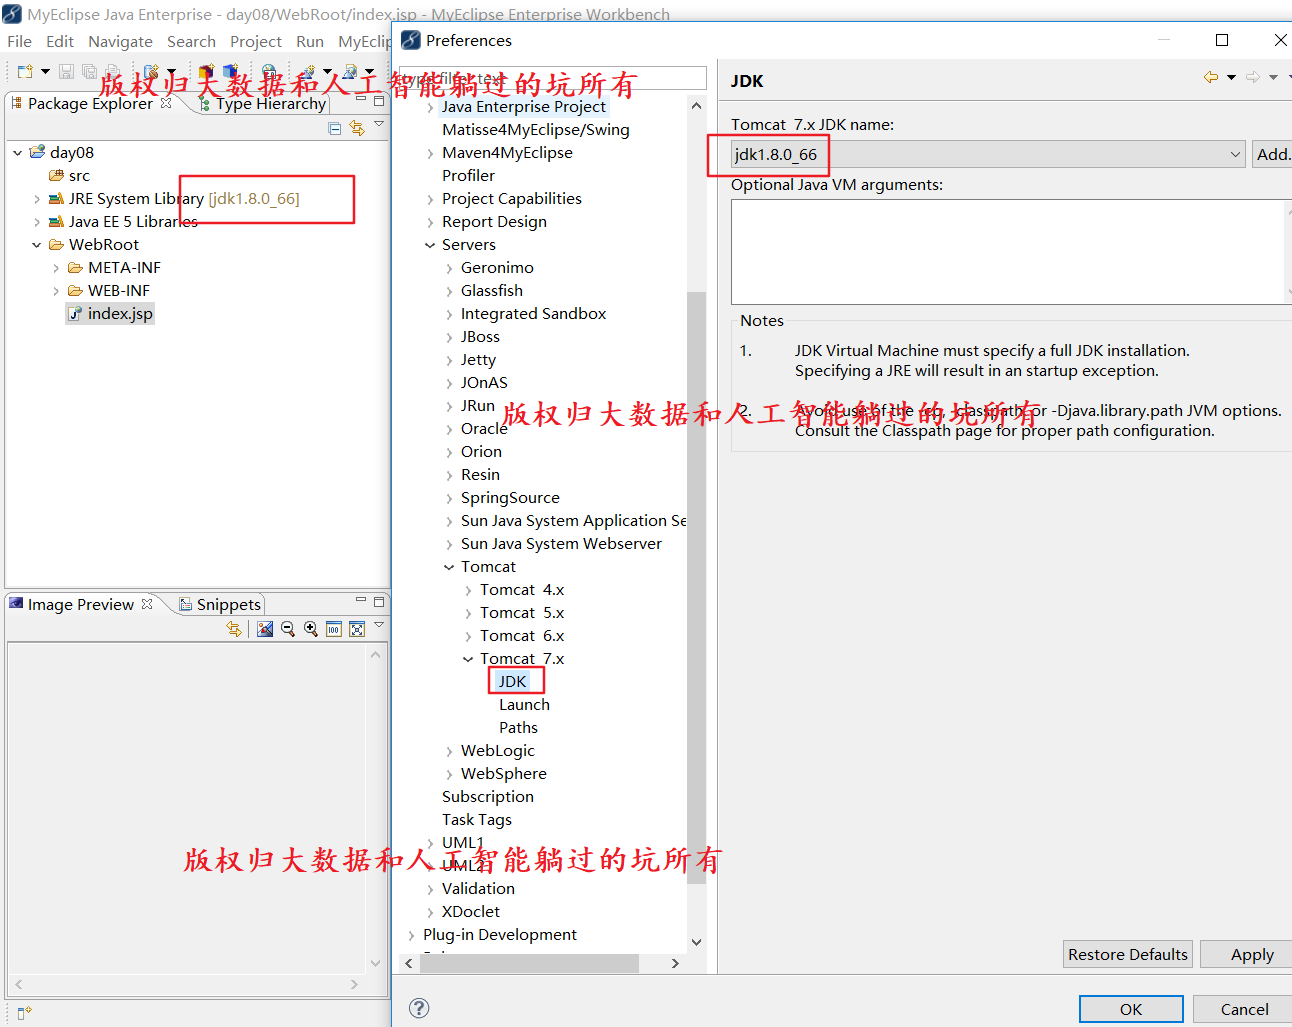1292x1027 pixels.
Task: Click the Cancel button in Preferences
Action: [x=1244, y=1009]
